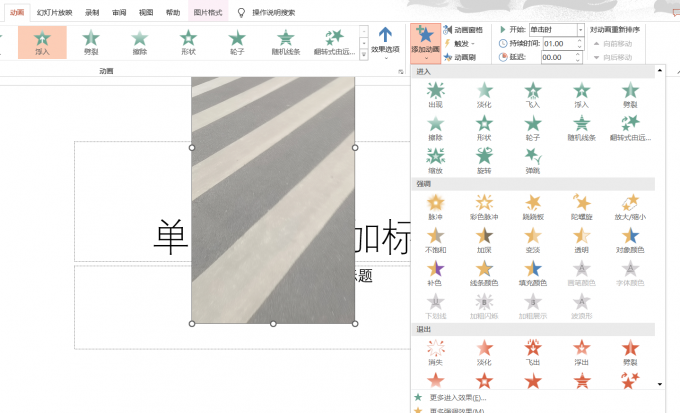Apply 透明 emphasis effect
Image resolution: width=680 pixels, height=413 pixels.
[x=581, y=240]
